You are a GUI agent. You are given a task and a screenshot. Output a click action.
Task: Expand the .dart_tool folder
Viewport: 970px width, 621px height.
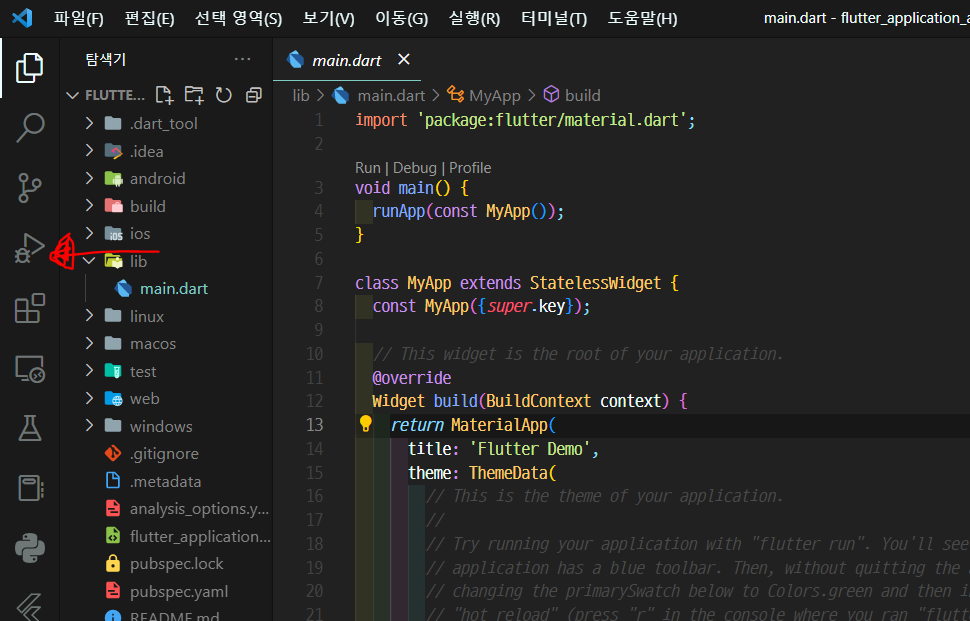coord(89,123)
